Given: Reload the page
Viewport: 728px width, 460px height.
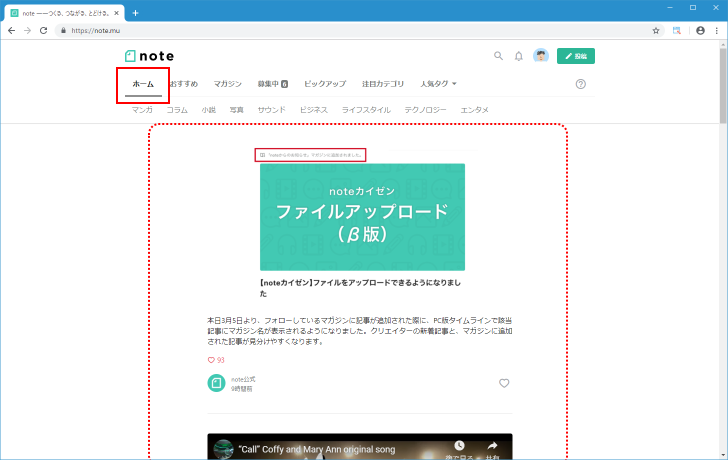Looking at the screenshot, I should tap(43, 31).
